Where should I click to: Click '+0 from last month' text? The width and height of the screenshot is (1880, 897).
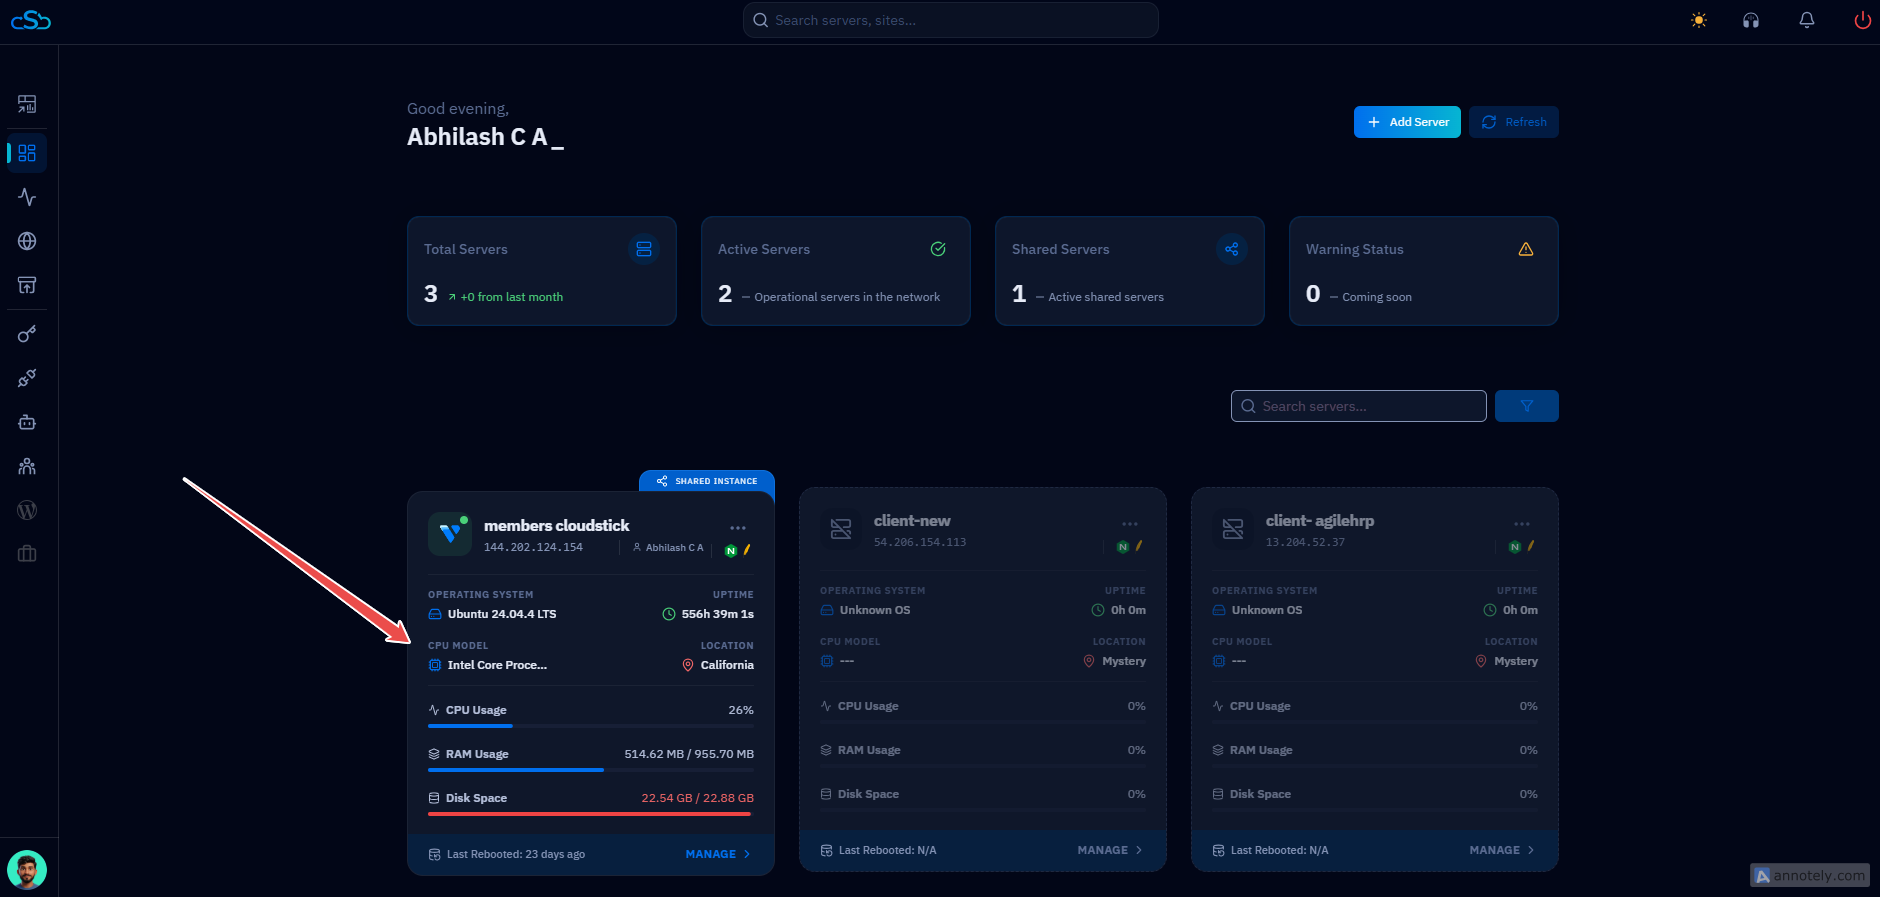click(511, 297)
